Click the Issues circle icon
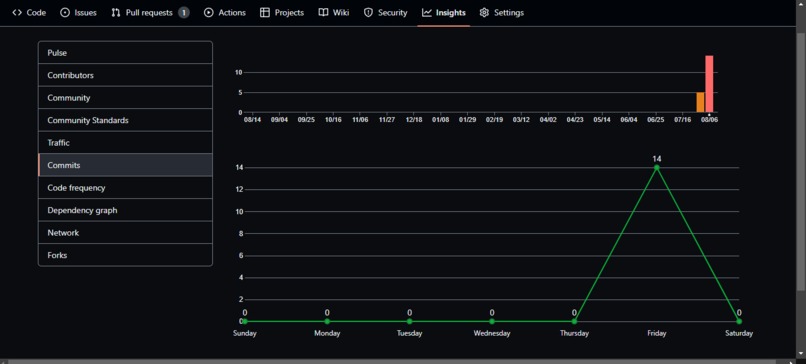Screen dimensions: 806x364 [65, 13]
